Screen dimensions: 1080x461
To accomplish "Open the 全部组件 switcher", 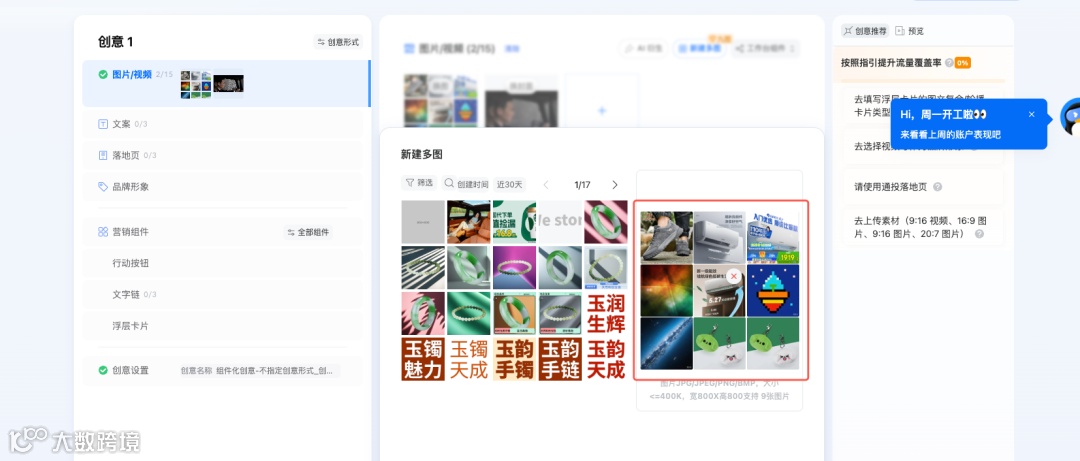I will click(x=309, y=232).
